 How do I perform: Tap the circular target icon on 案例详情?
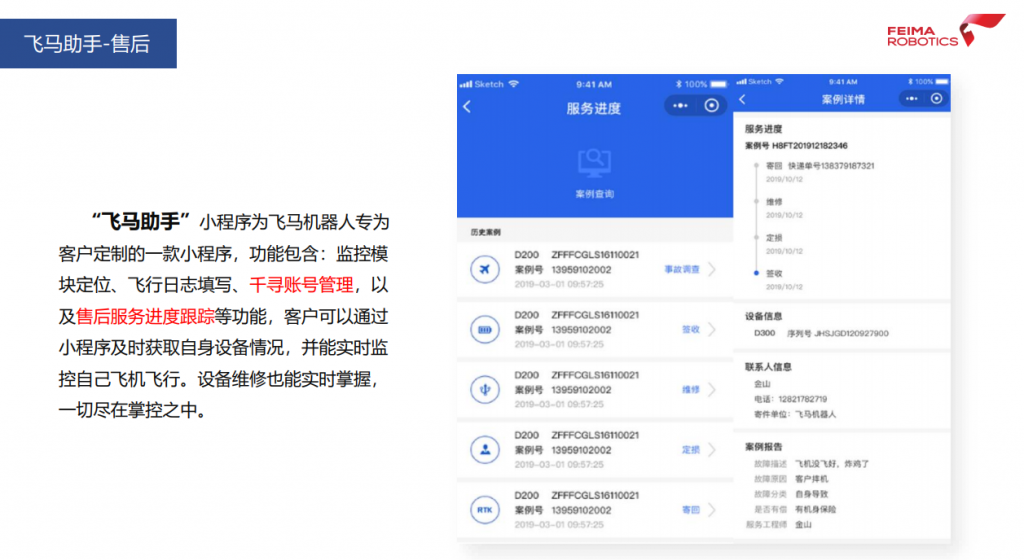coord(936,99)
